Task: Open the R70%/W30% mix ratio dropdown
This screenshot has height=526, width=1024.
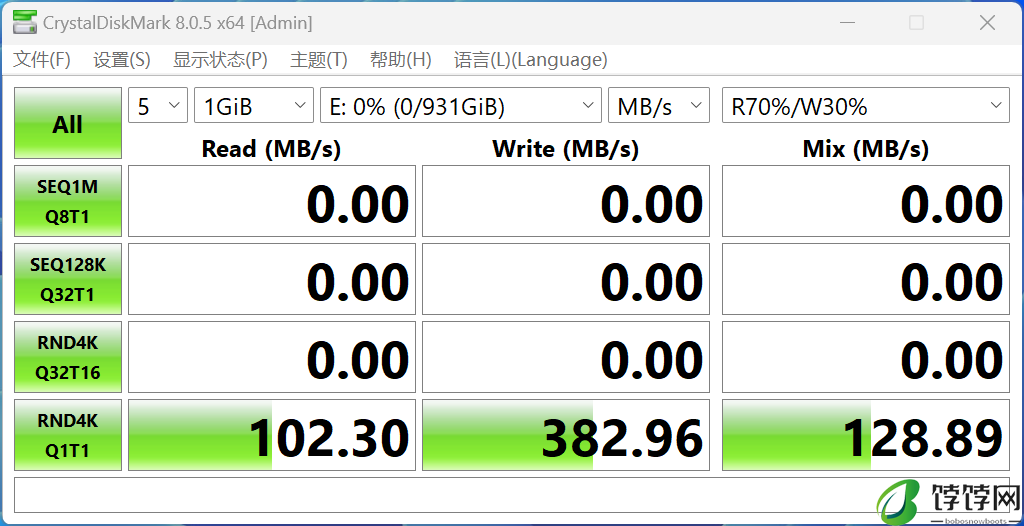Action: pyautogui.click(x=866, y=105)
